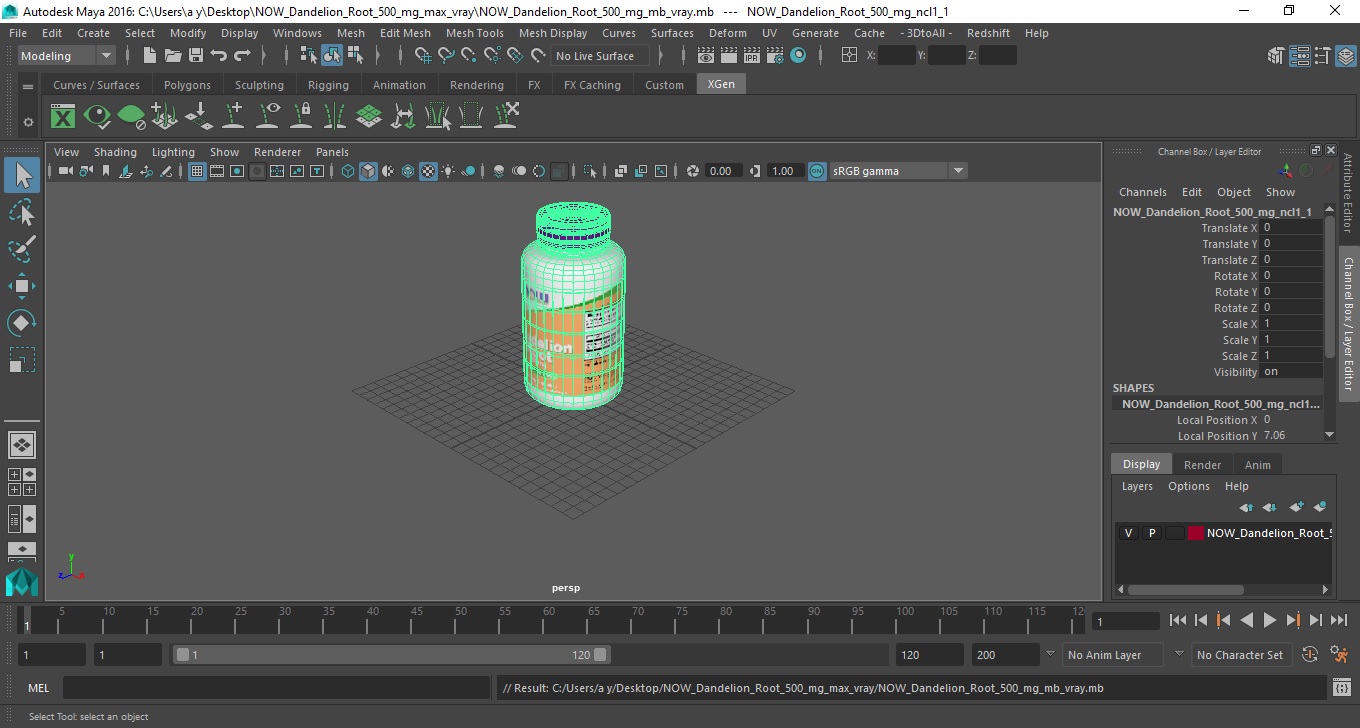Image resolution: width=1360 pixels, height=728 pixels.
Task: Click XGen guide lock icon in shelf
Action: (x=301, y=117)
